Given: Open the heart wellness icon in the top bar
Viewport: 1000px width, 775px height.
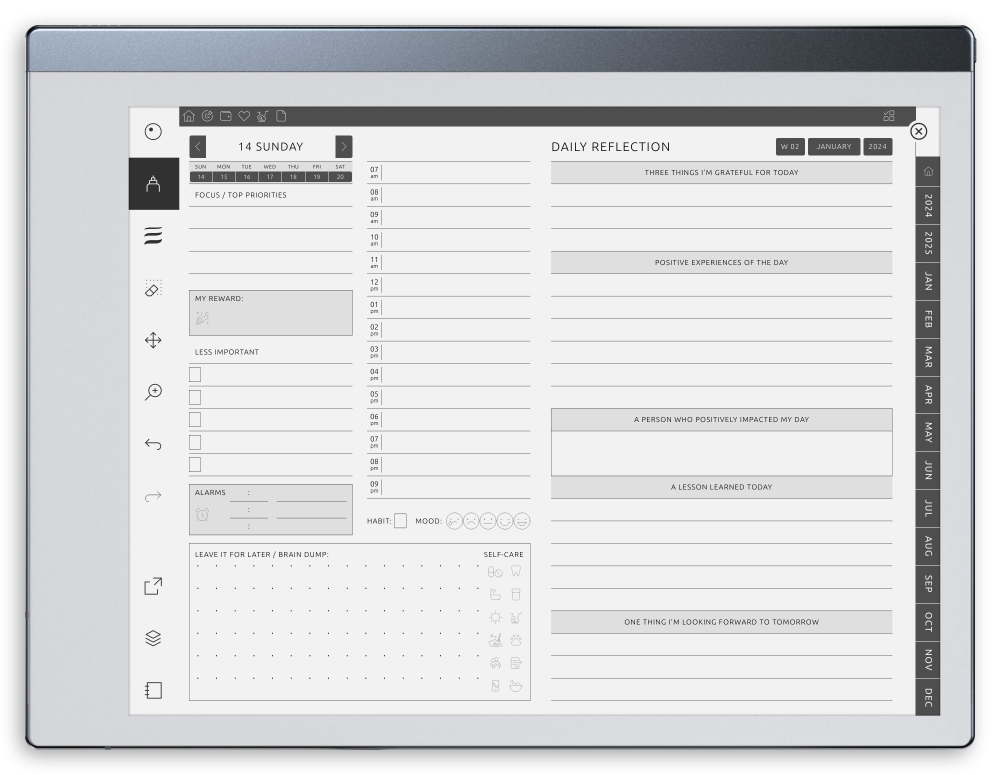Looking at the screenshot, I should pos(244,116).
